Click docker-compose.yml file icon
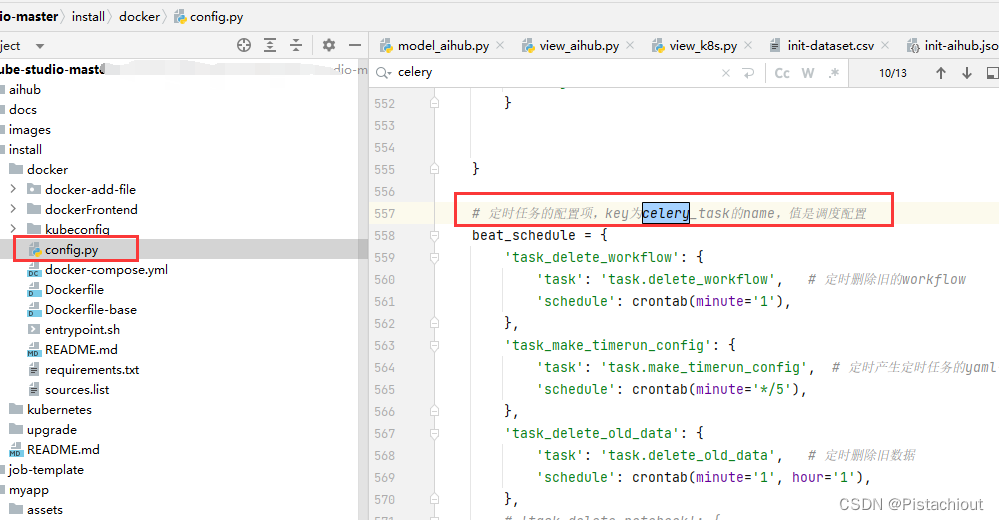The height and width of the screenshot is (520, 999). [34, 270]
